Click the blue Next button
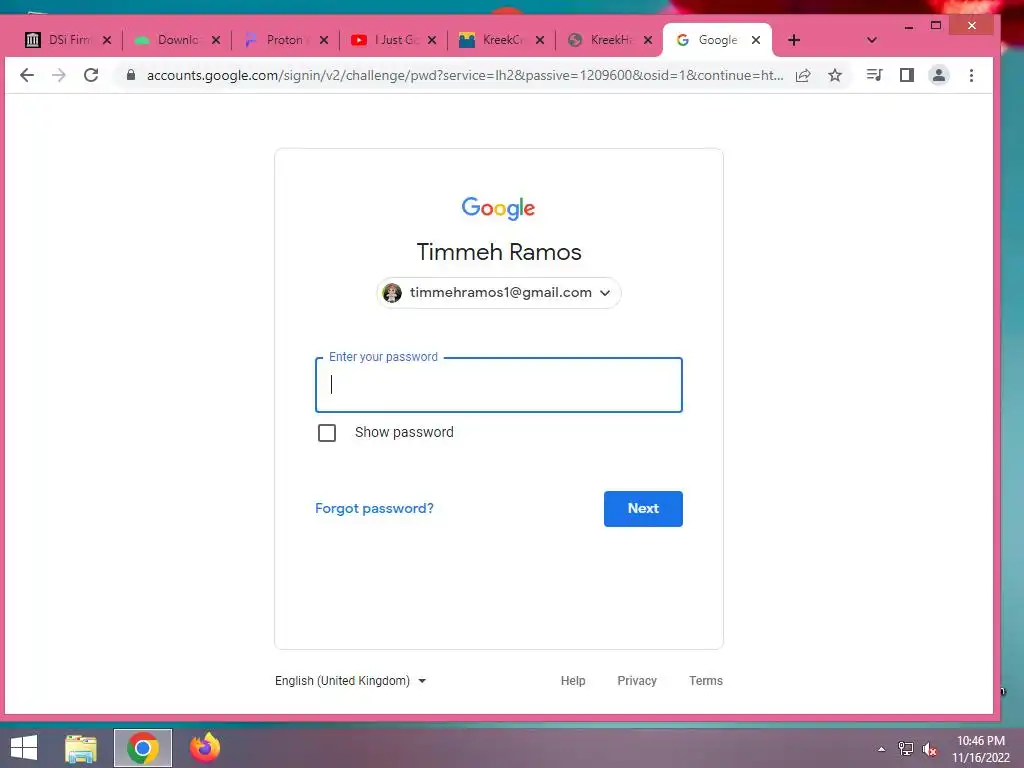This screenshot has height=768, width=1024. [643, 509]
